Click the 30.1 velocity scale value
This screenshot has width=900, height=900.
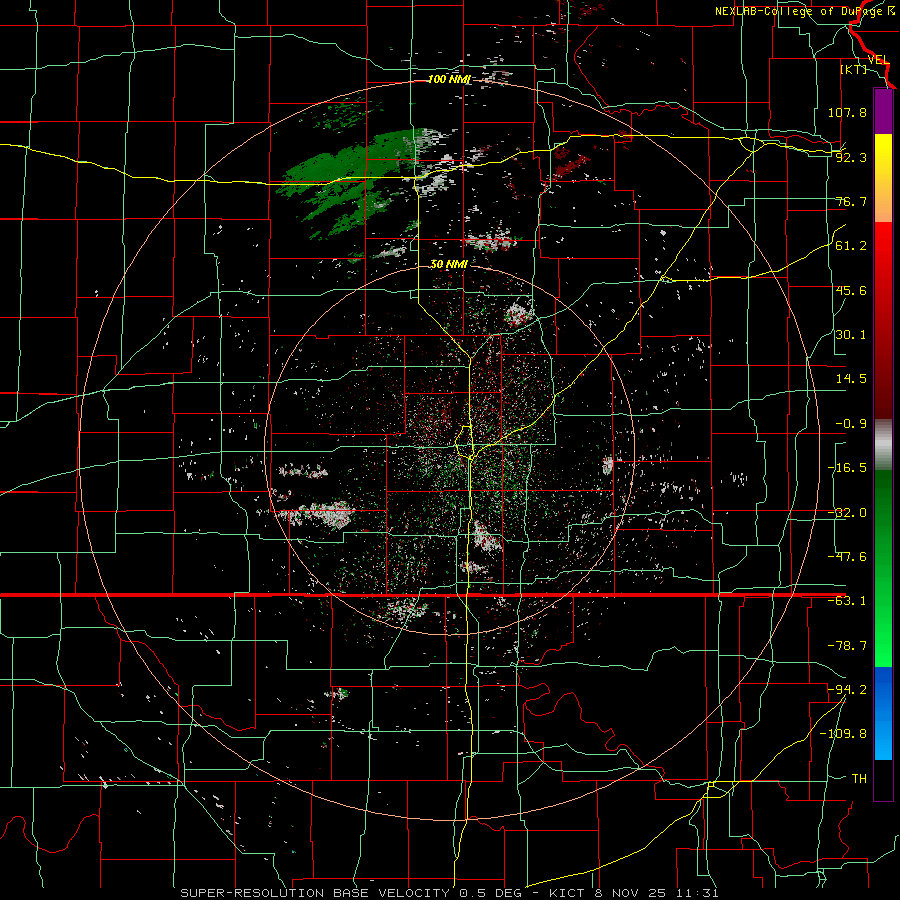[851, 335]
